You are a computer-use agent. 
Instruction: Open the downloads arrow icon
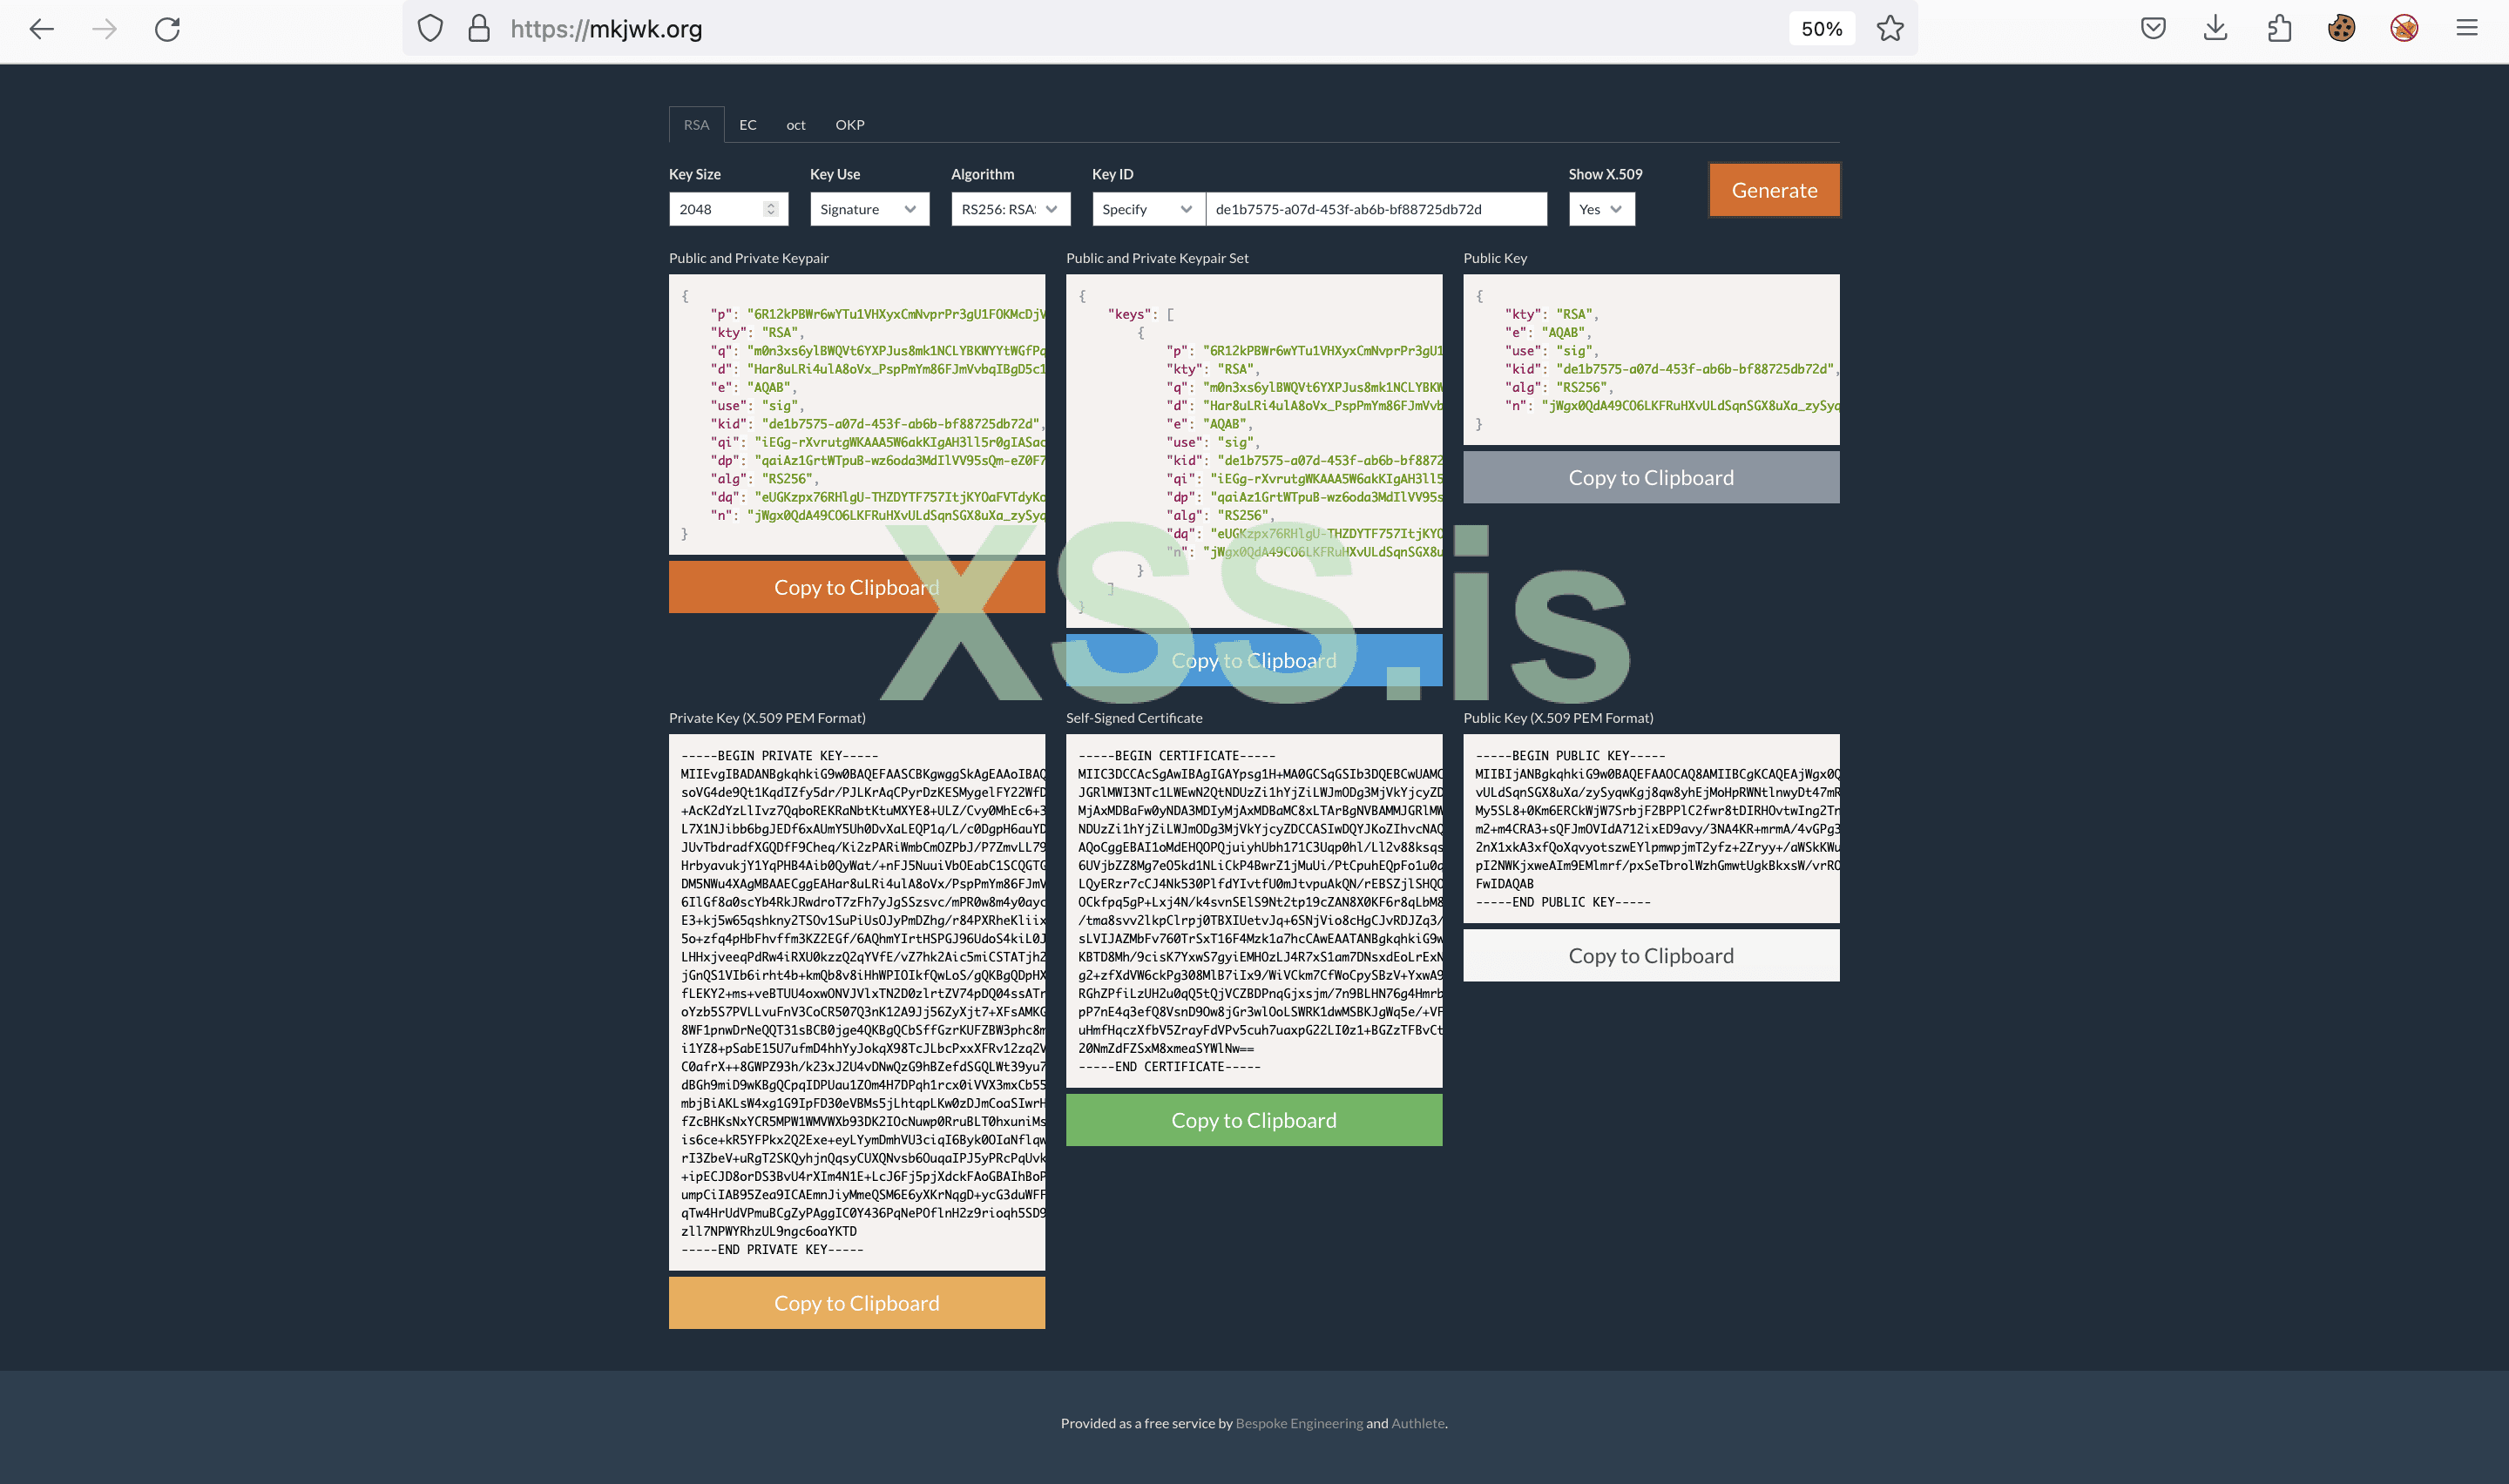[2215, 29]
